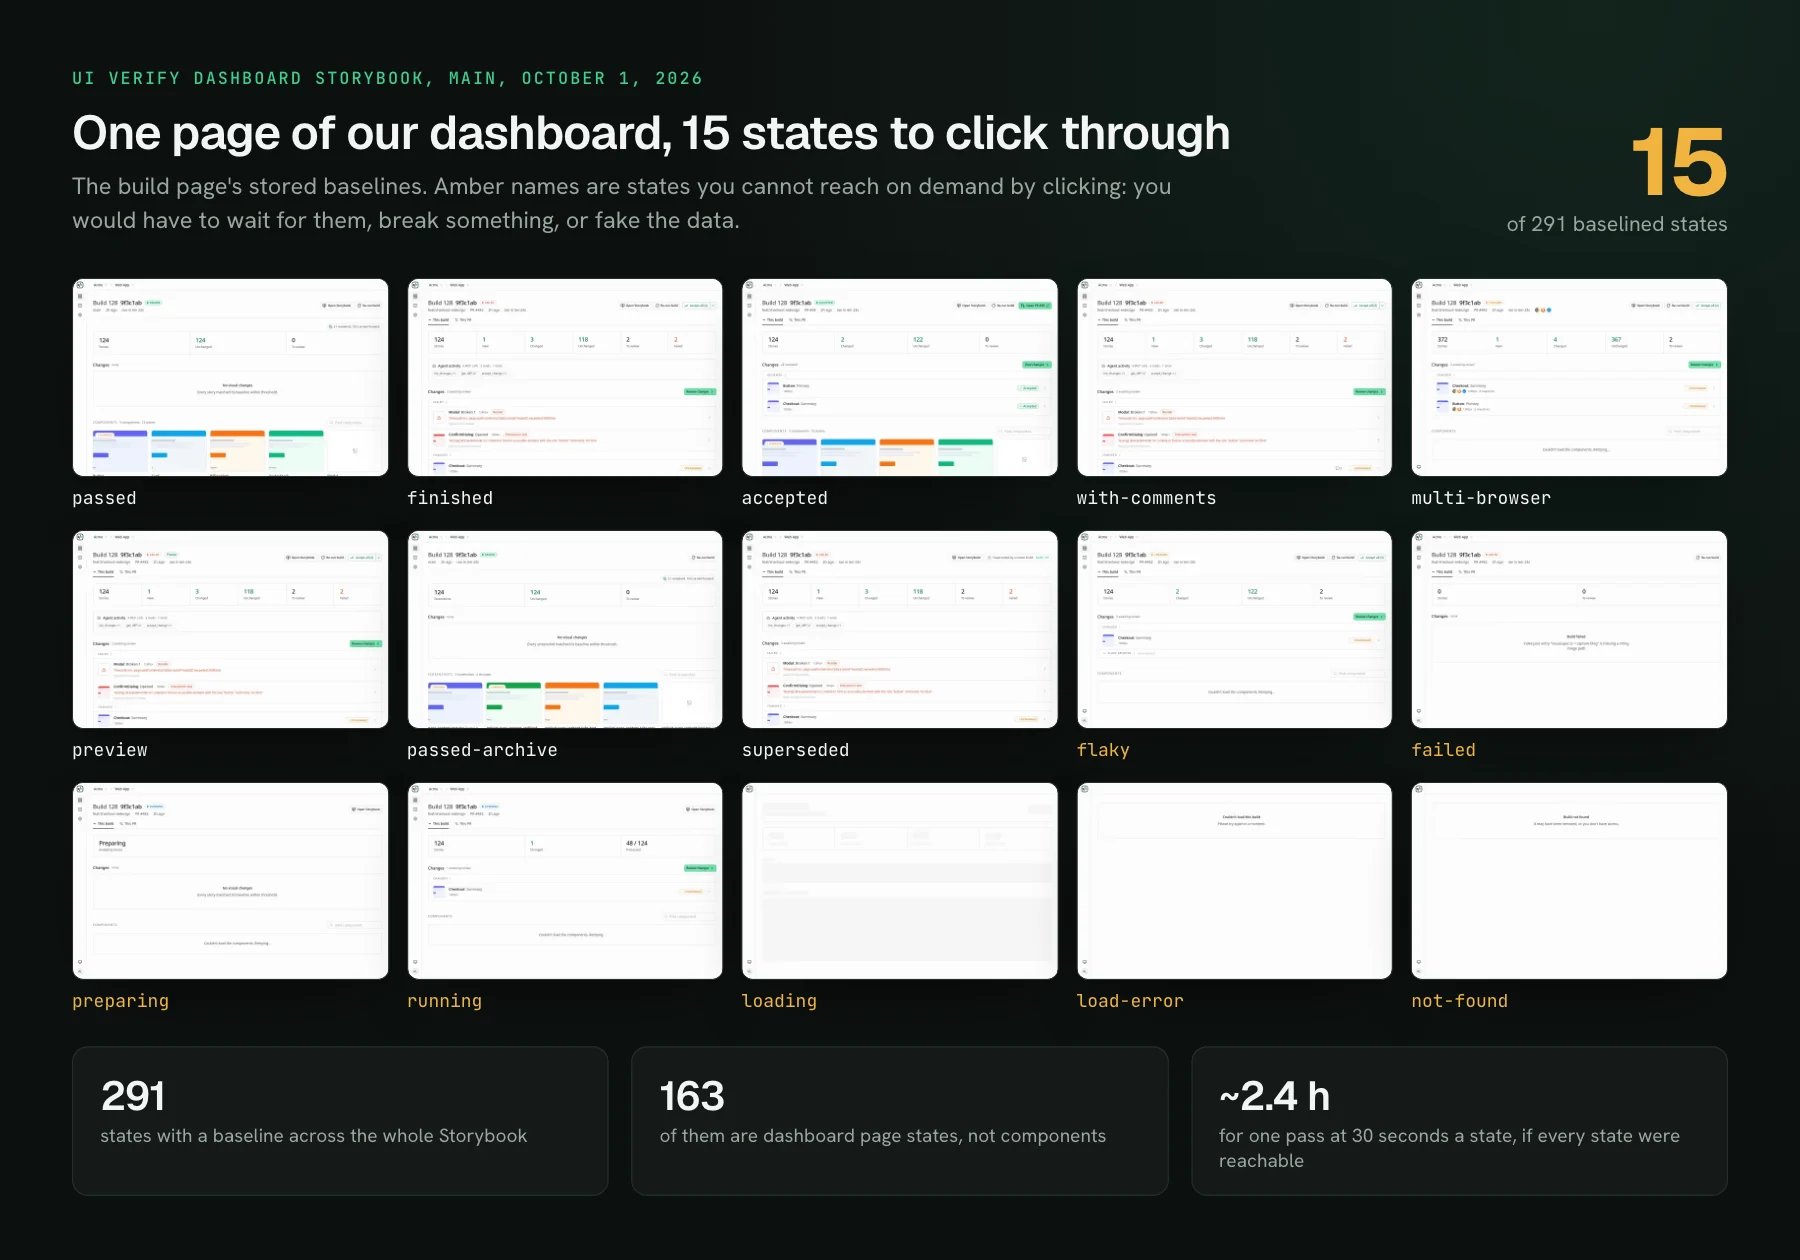Click the amber 'load-error' label

(x=1130, y=1001)
